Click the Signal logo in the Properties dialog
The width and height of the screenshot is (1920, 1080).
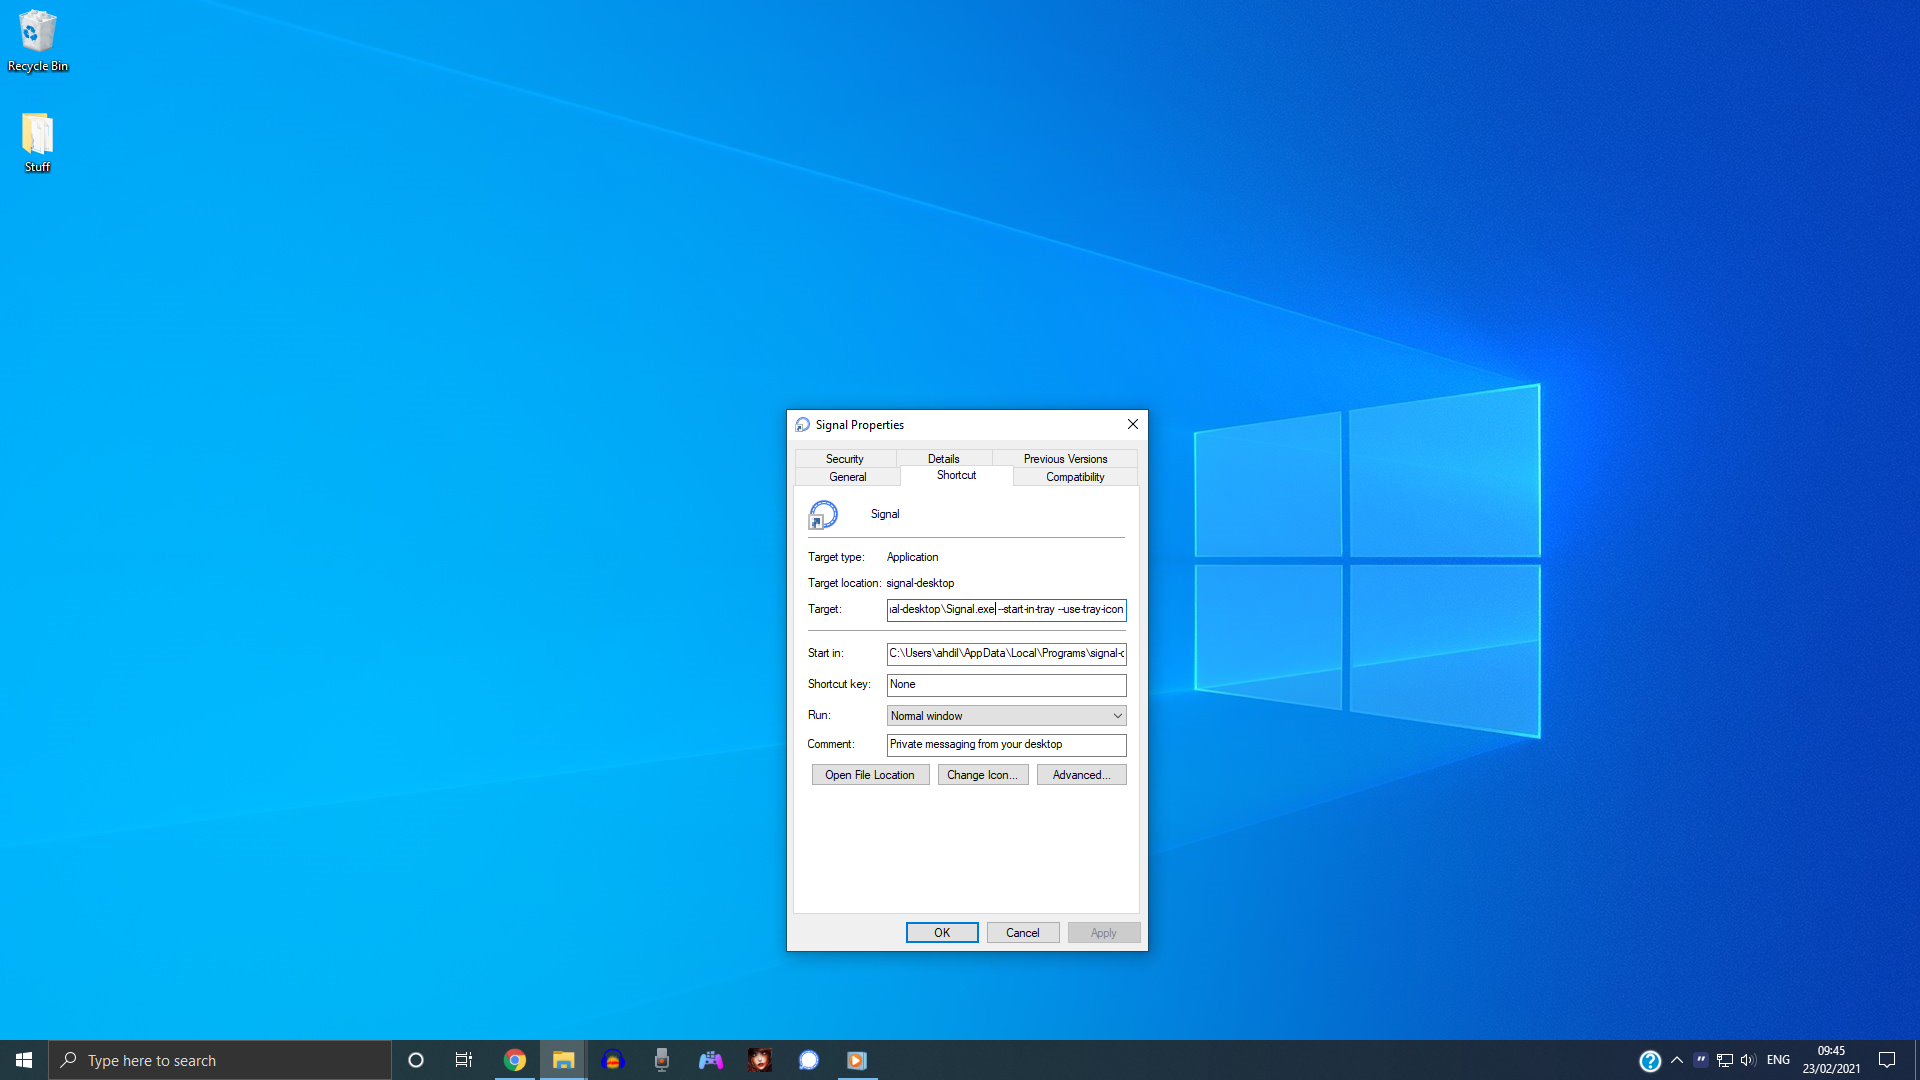(x=823, y=515)
